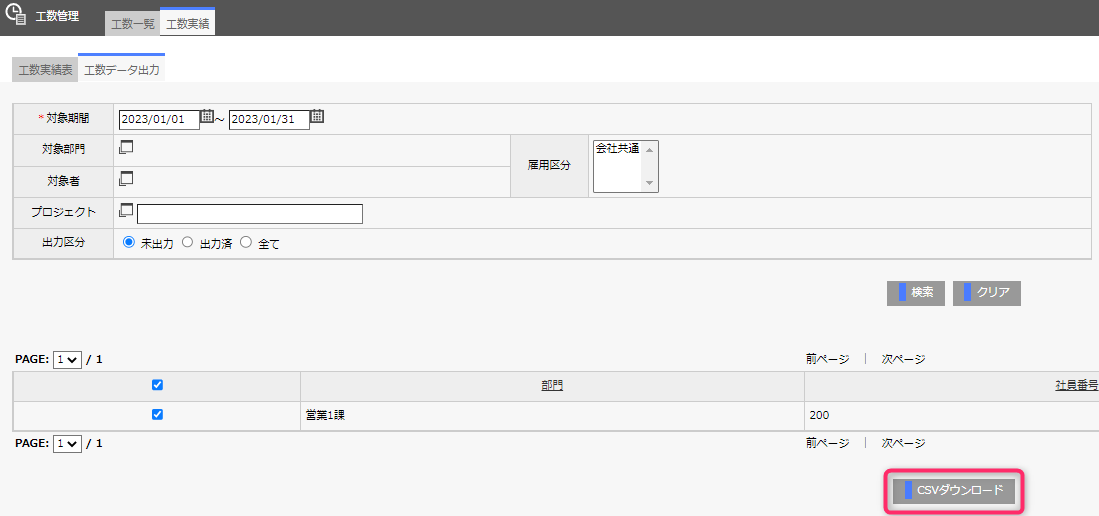Viewport: 1099px width, 516px height.
Task: Sort by the 部門 column header
Action: 552,385
